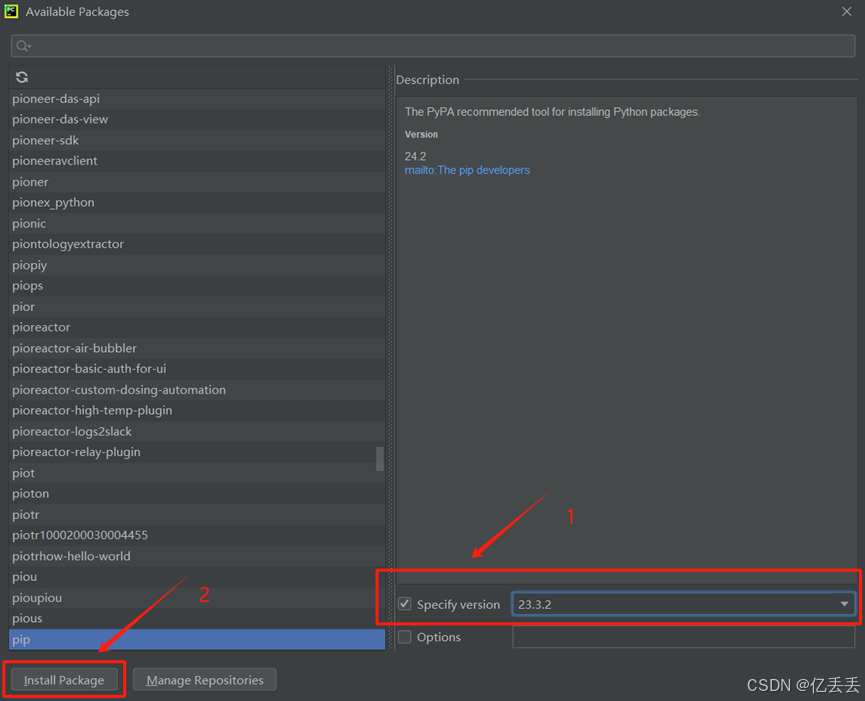Select the pioneer-sdk package
The width and height of the screenshot is (865, 701).
(197, 140)
